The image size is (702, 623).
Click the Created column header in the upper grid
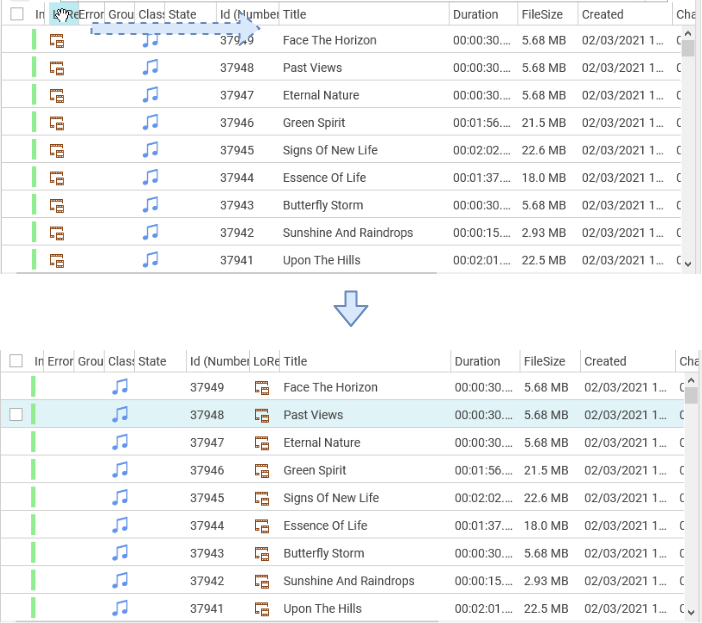pyautogui.click(x=602, y=15)
